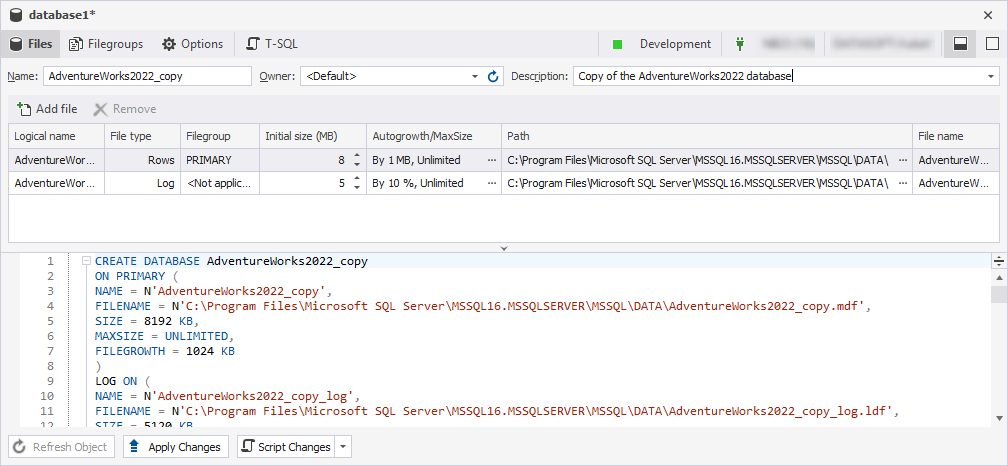Image resolution: width=1008 pixels, height=466 pixels.
Task: Select the Log file's logical name cell
Action: click(57, 183)
